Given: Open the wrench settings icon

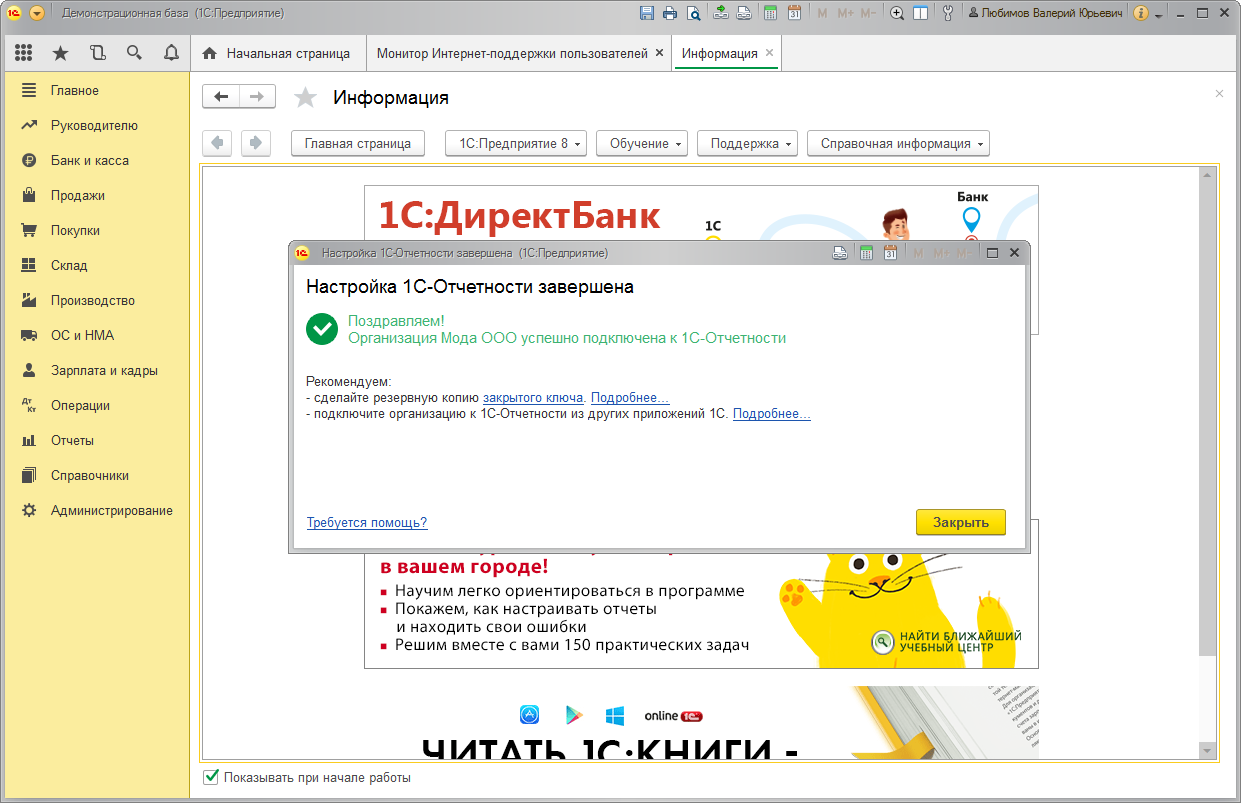Looking at the screenshot, I should click(947, 13).
